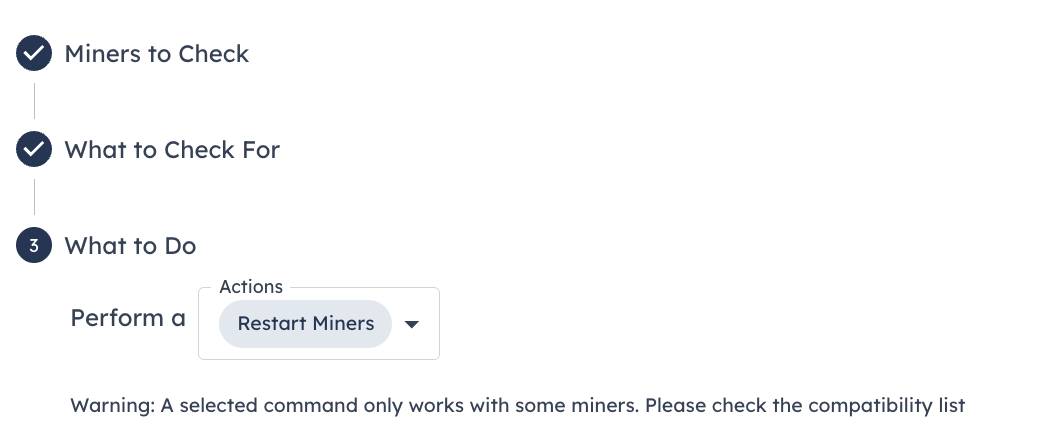
Task: Select the step 3 number circle
Action: tap(34, 246)
